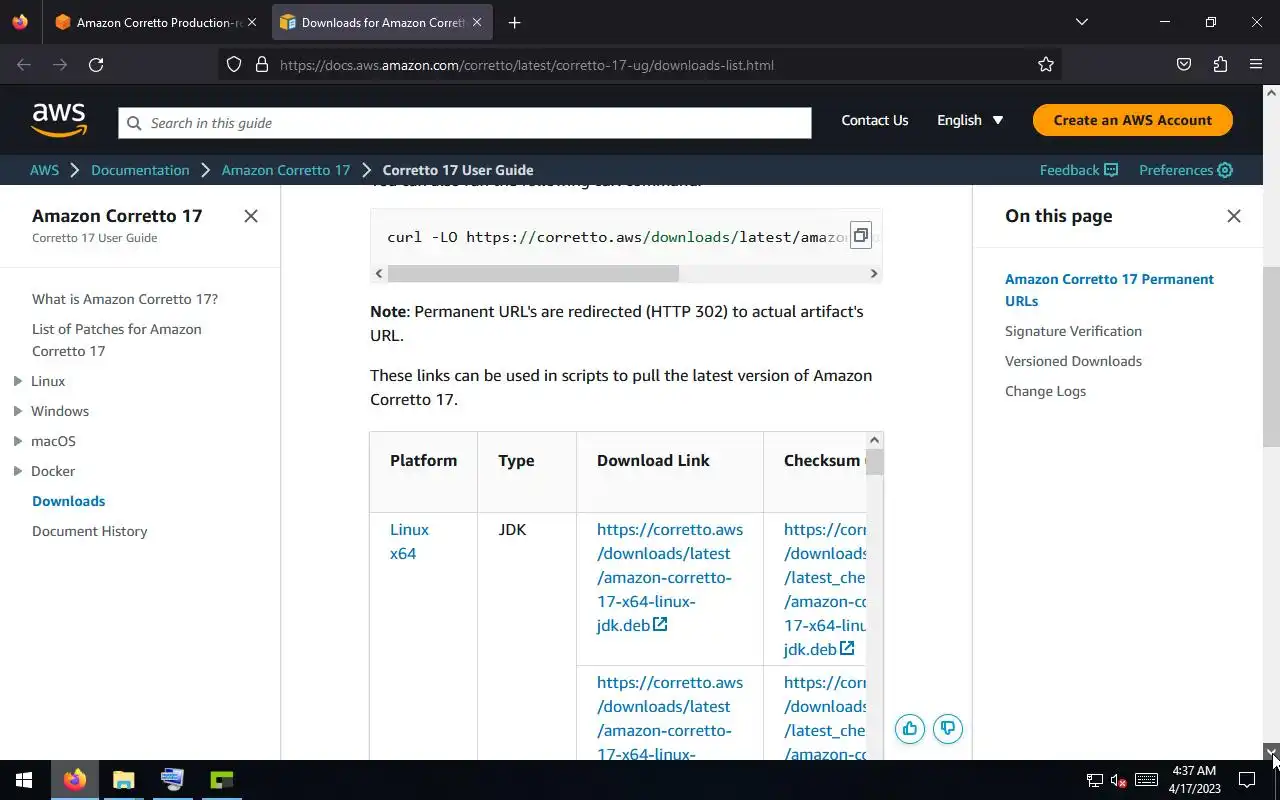Expand the Linux section in sidebar
1280x800 pixels.
coord(18,381)
